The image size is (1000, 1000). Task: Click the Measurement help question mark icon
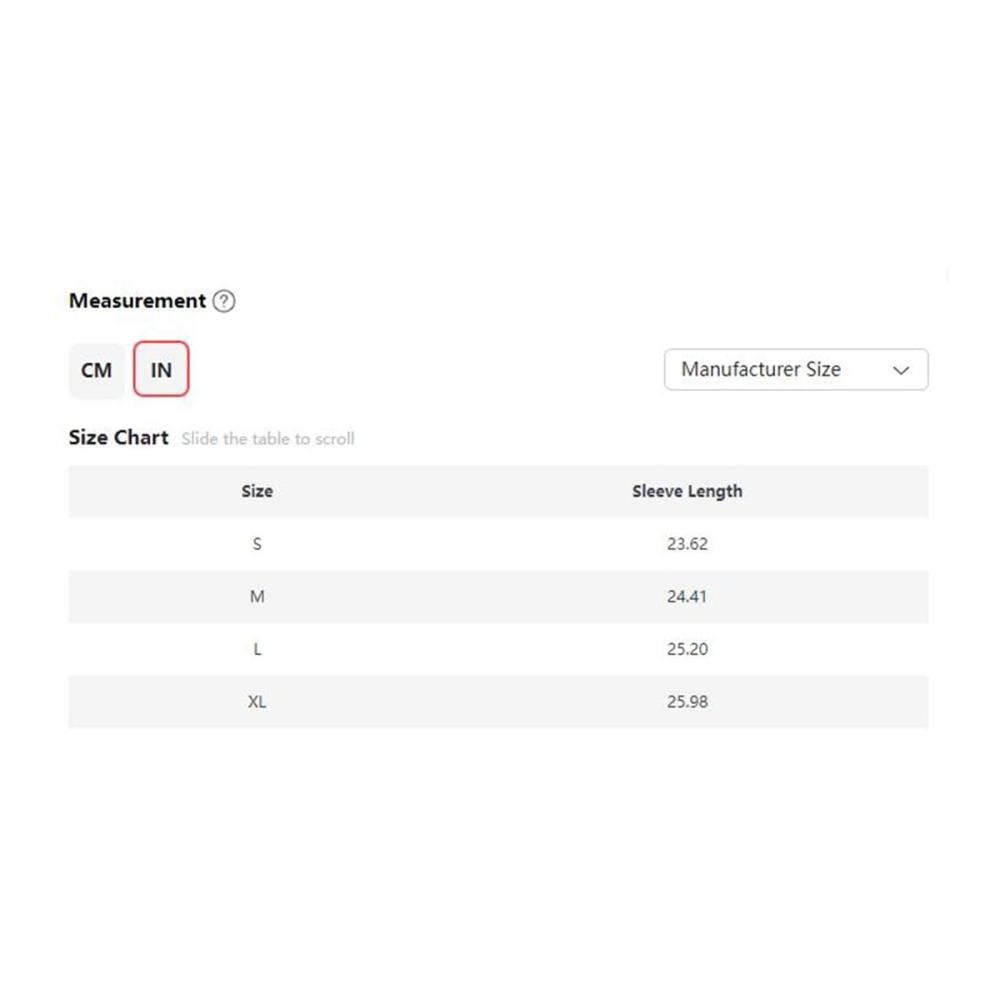[224, 301]
